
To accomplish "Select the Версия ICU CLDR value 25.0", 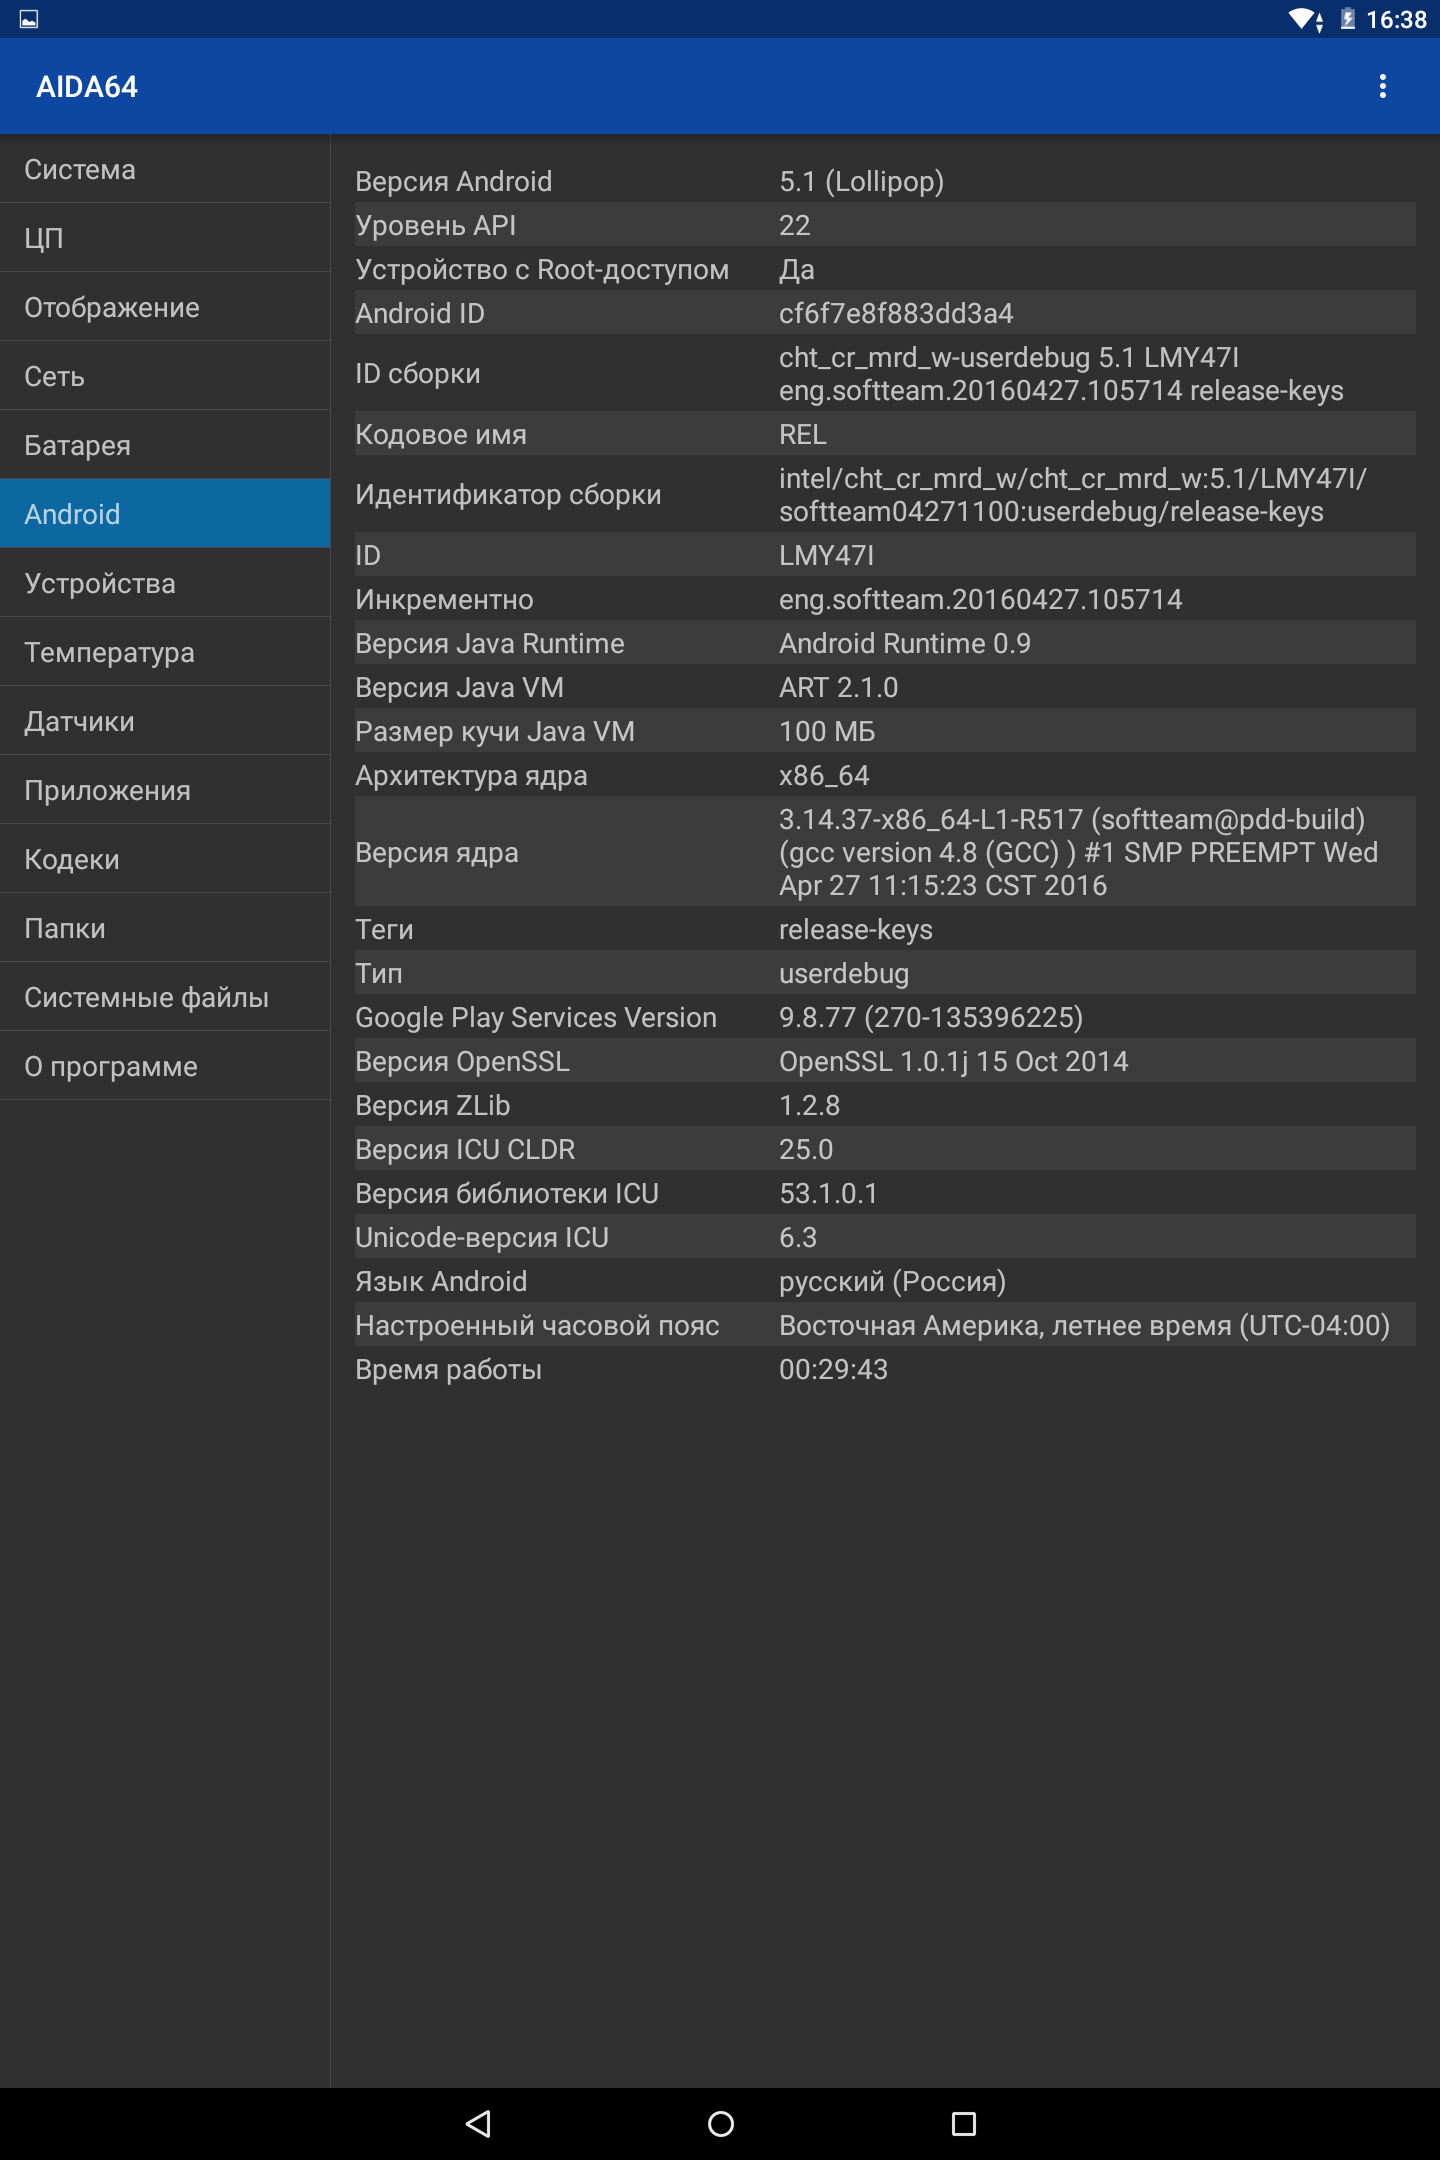I will 805,1149.
